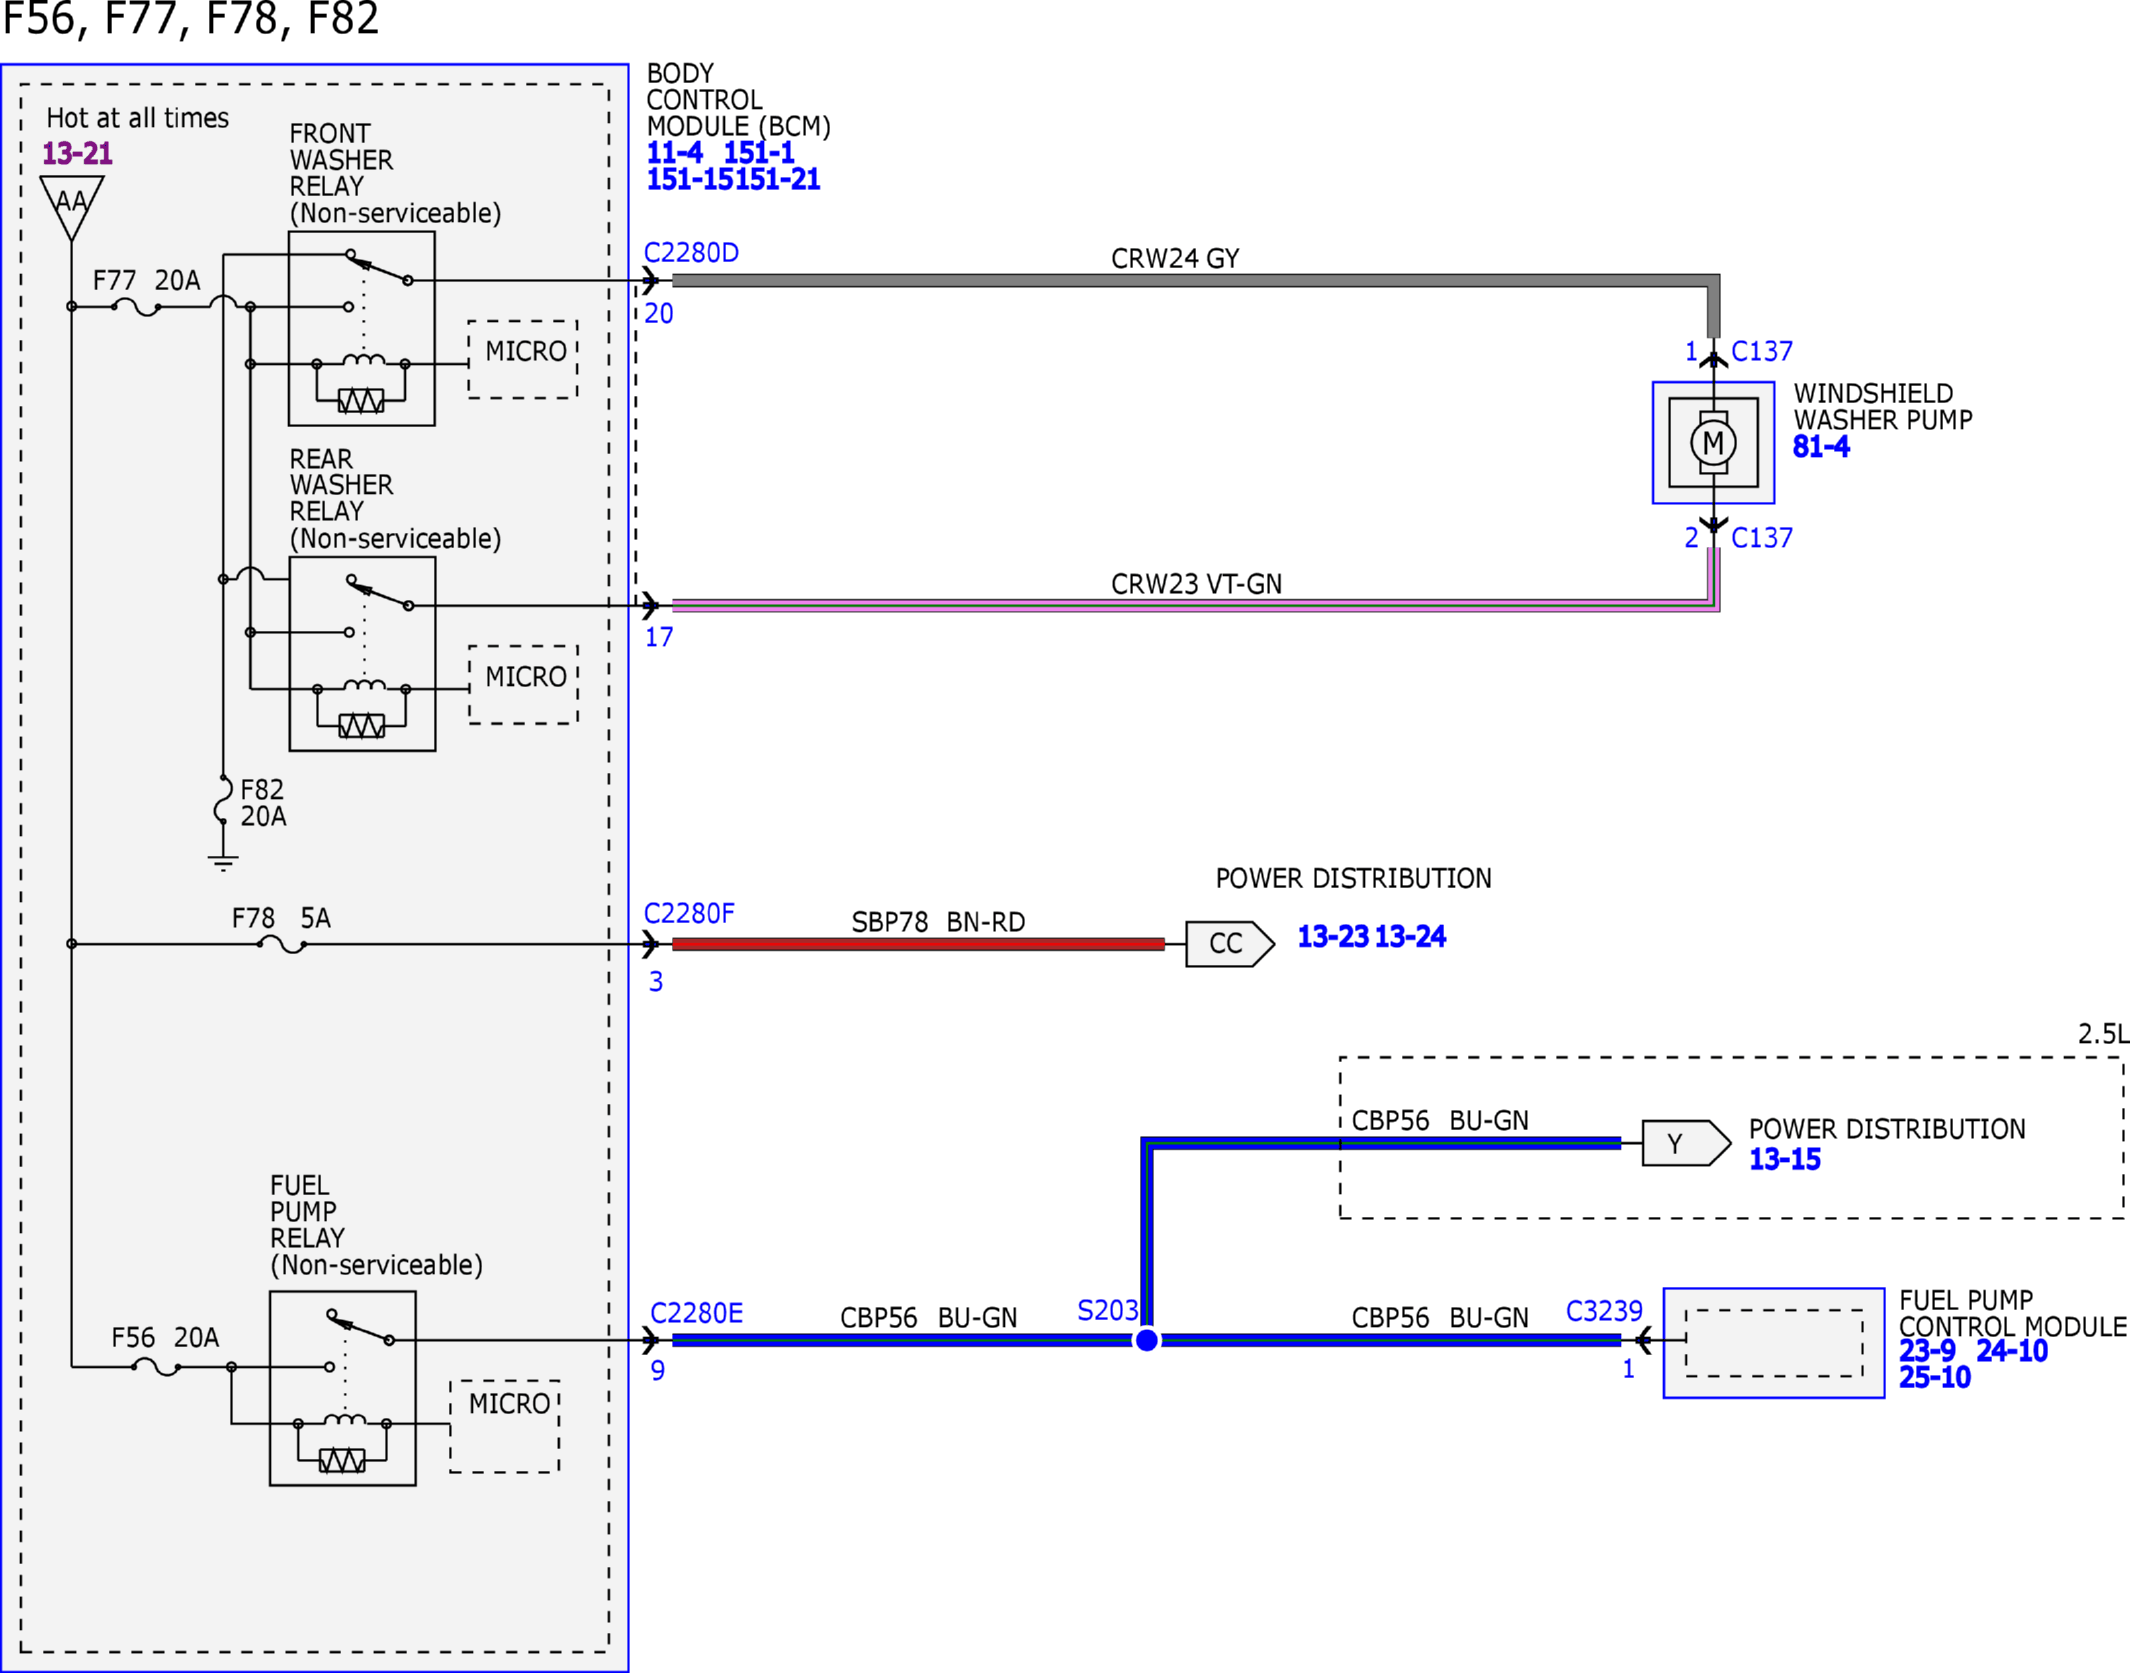Select the gray CRW24 GY wire

(1190, 281)
